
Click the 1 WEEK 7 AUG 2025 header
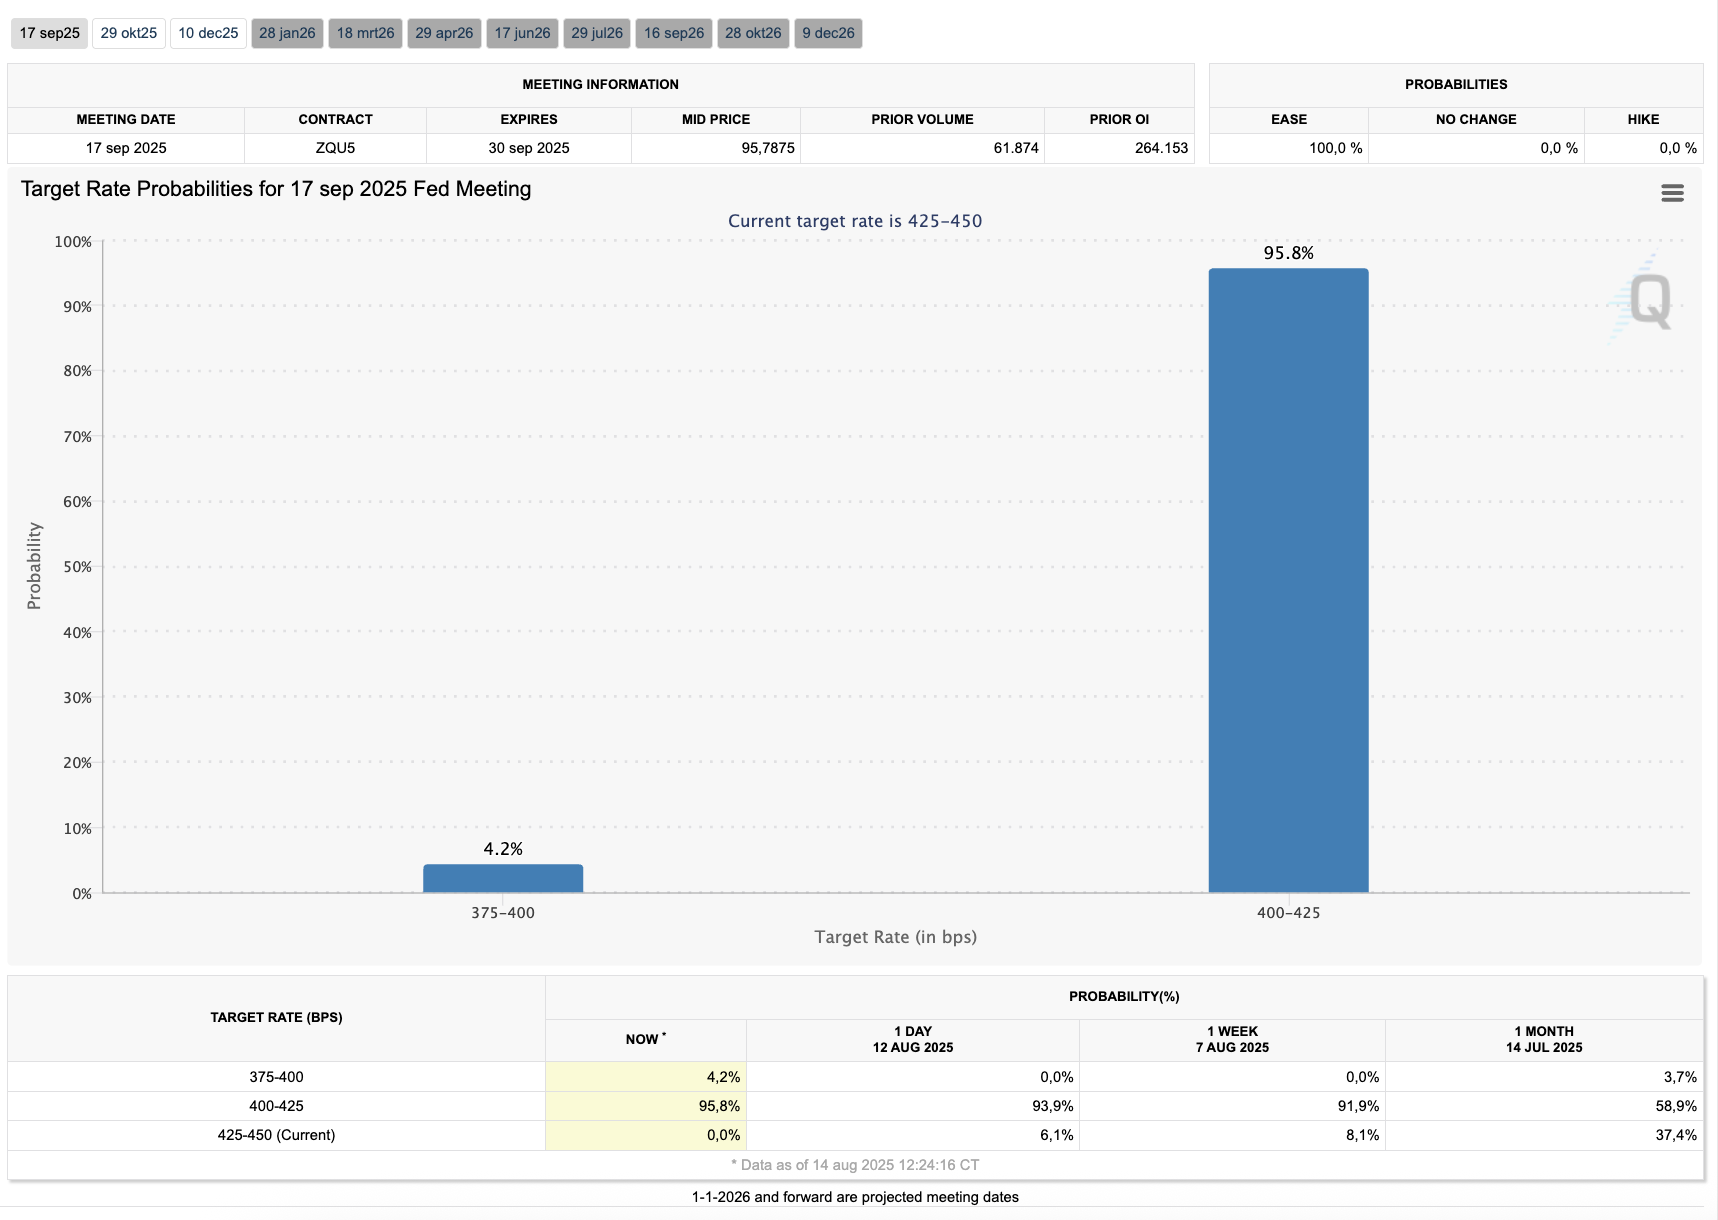click(1232, 1040)
